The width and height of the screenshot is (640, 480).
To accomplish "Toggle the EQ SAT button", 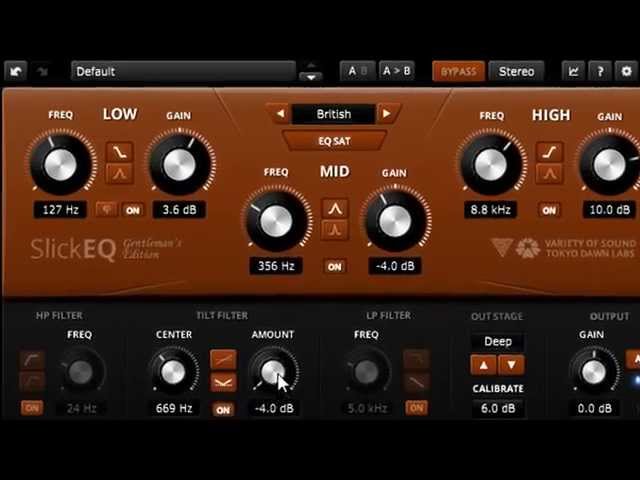I will [x=334, y=141].
